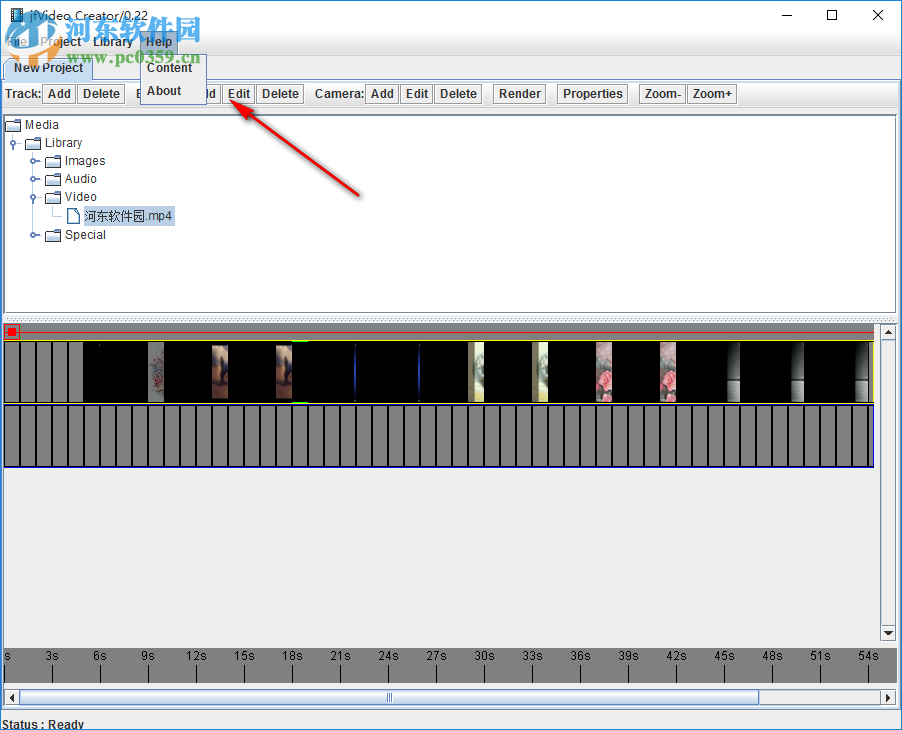Open project Properties
This screenshot has width=902, height=730.
(x=591, y=93)
